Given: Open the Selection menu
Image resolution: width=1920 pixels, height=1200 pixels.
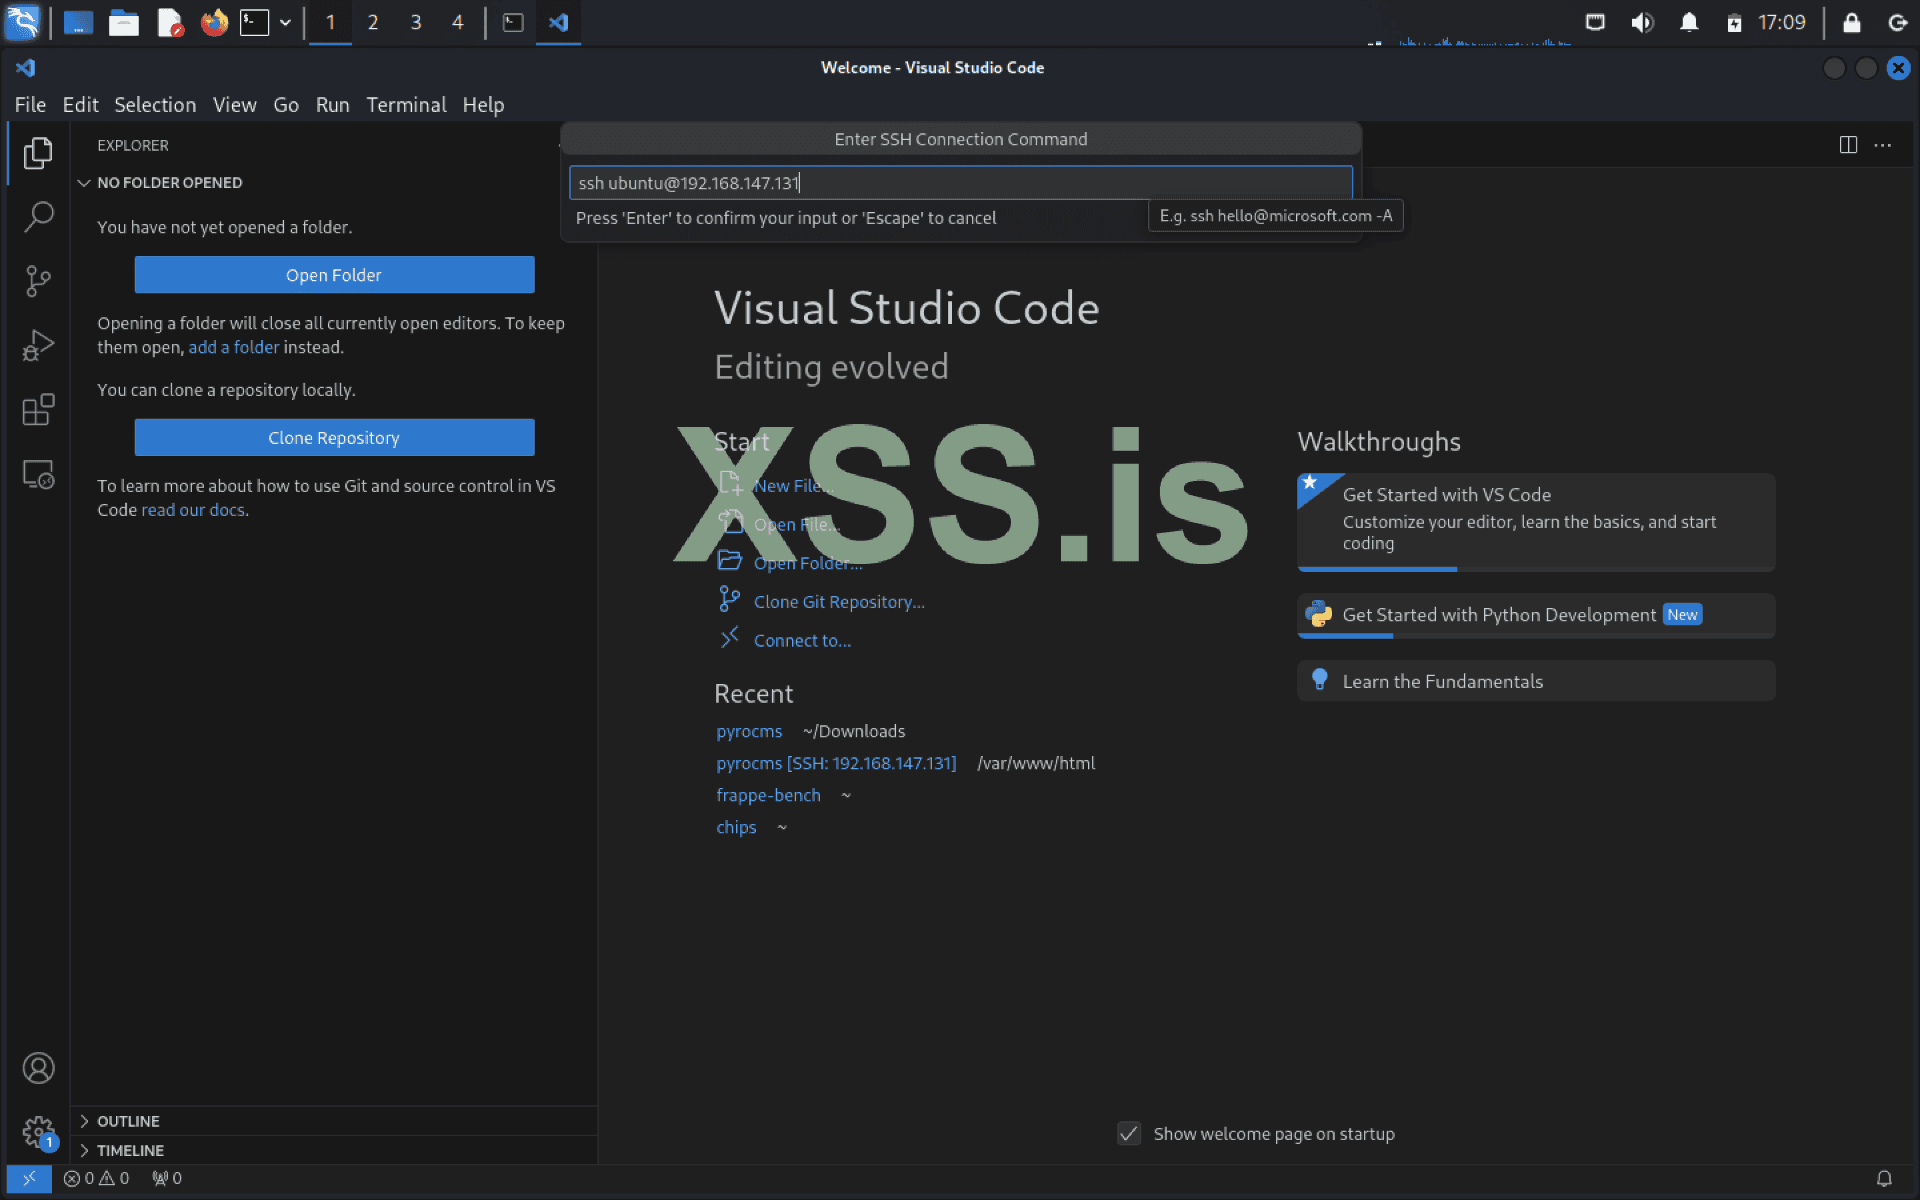Looking at the screenshot, I should pos(155,105).
